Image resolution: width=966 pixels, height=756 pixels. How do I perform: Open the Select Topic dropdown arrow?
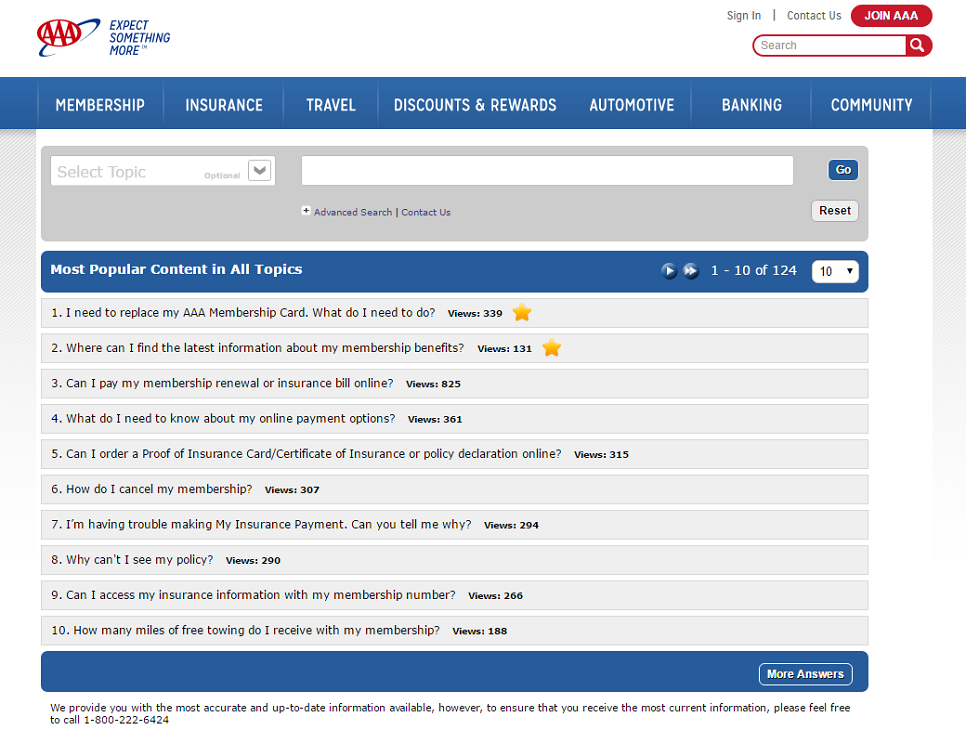[x=260, y=170]
